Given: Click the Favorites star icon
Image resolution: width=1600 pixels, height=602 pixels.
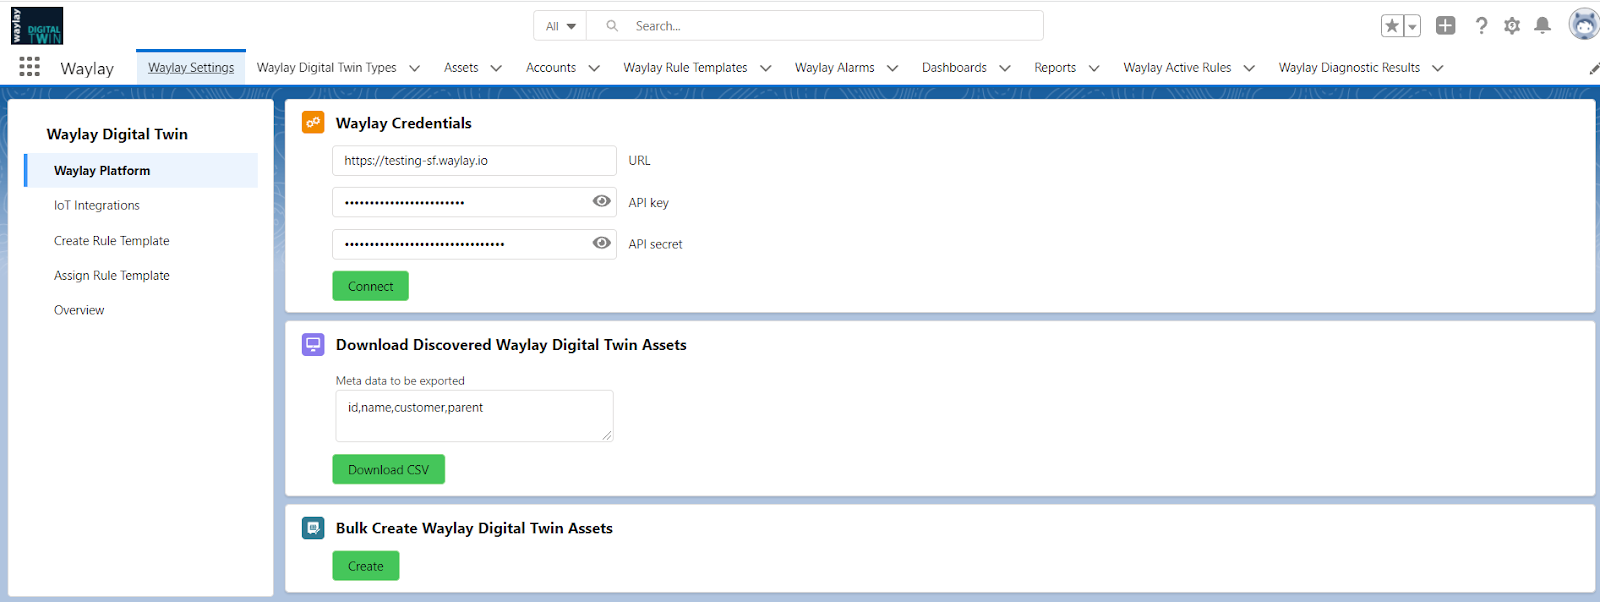Looking at the screenshot, I should (1392, 26).
